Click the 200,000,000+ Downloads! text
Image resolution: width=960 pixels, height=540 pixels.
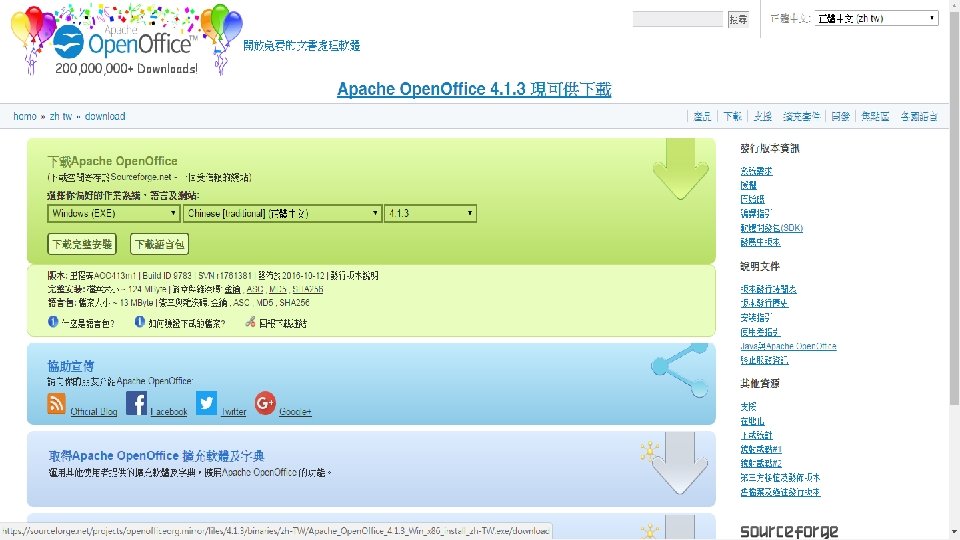[126, 69]
